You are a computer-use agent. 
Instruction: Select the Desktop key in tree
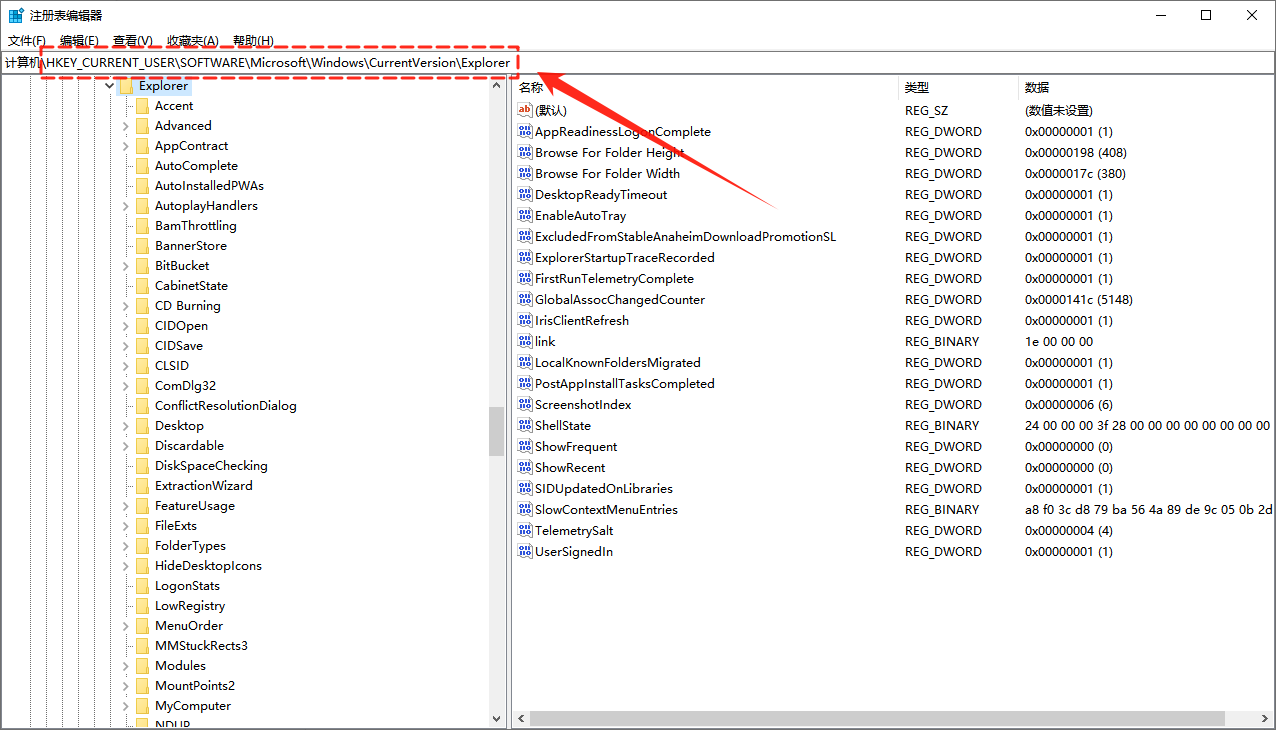pyautogui.click(x=179, y=426)
